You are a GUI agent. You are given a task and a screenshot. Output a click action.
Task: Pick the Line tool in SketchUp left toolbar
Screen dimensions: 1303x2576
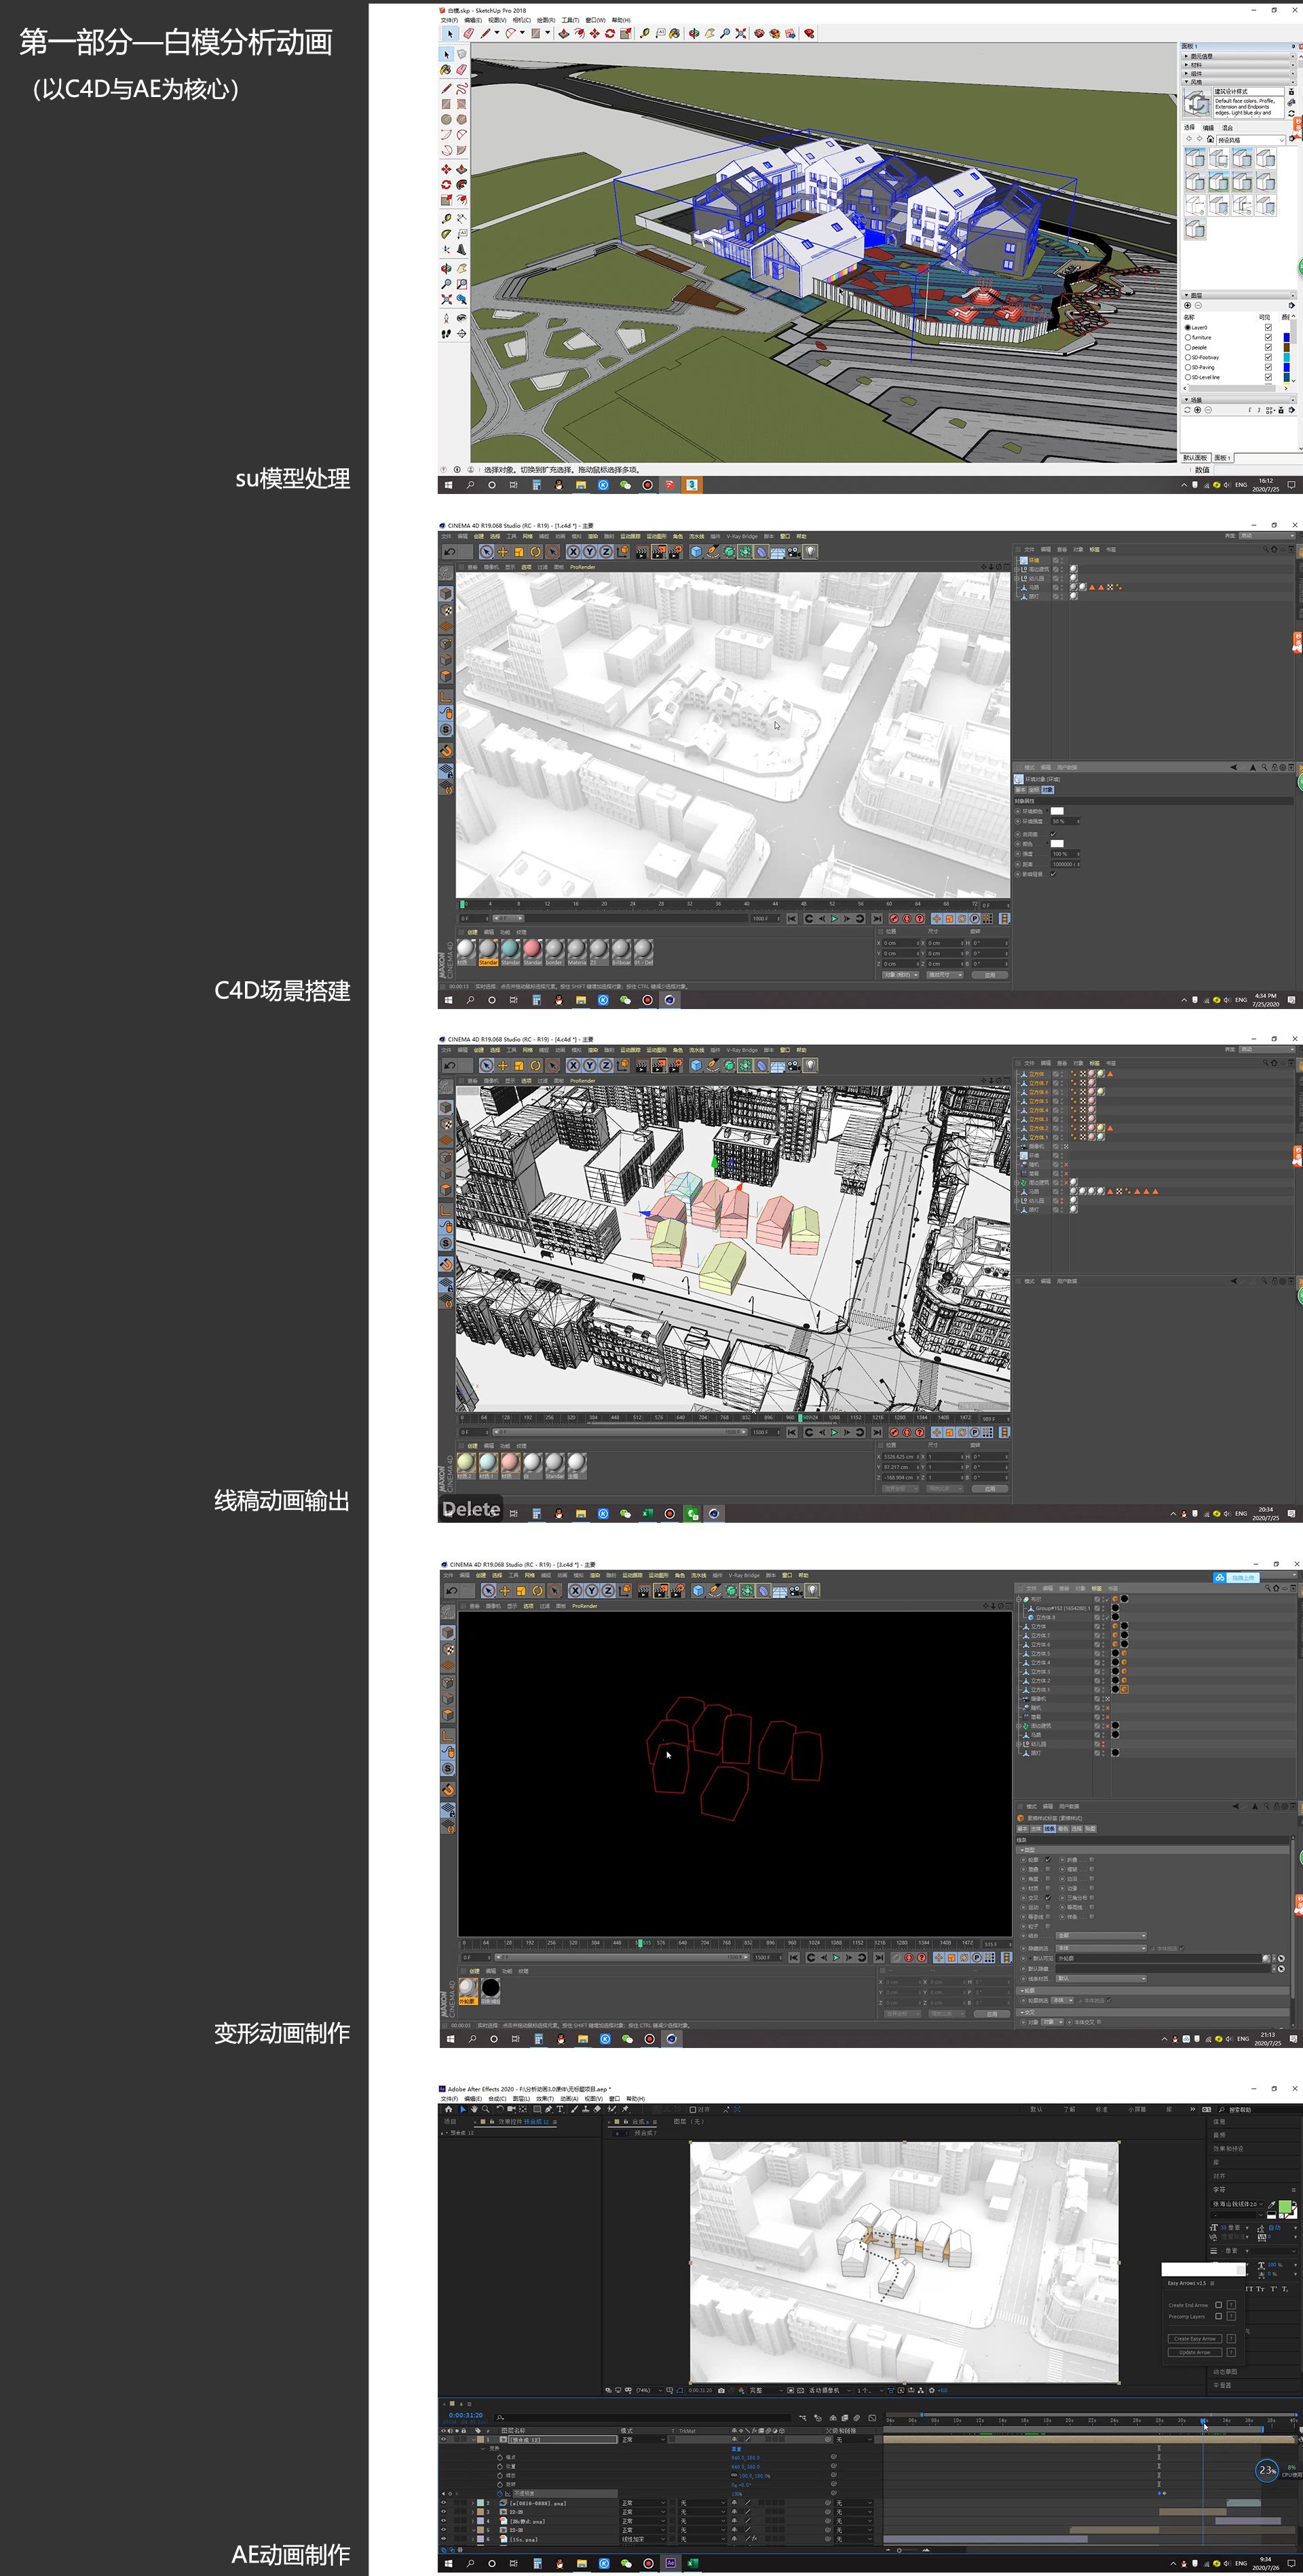coord(446,88)
